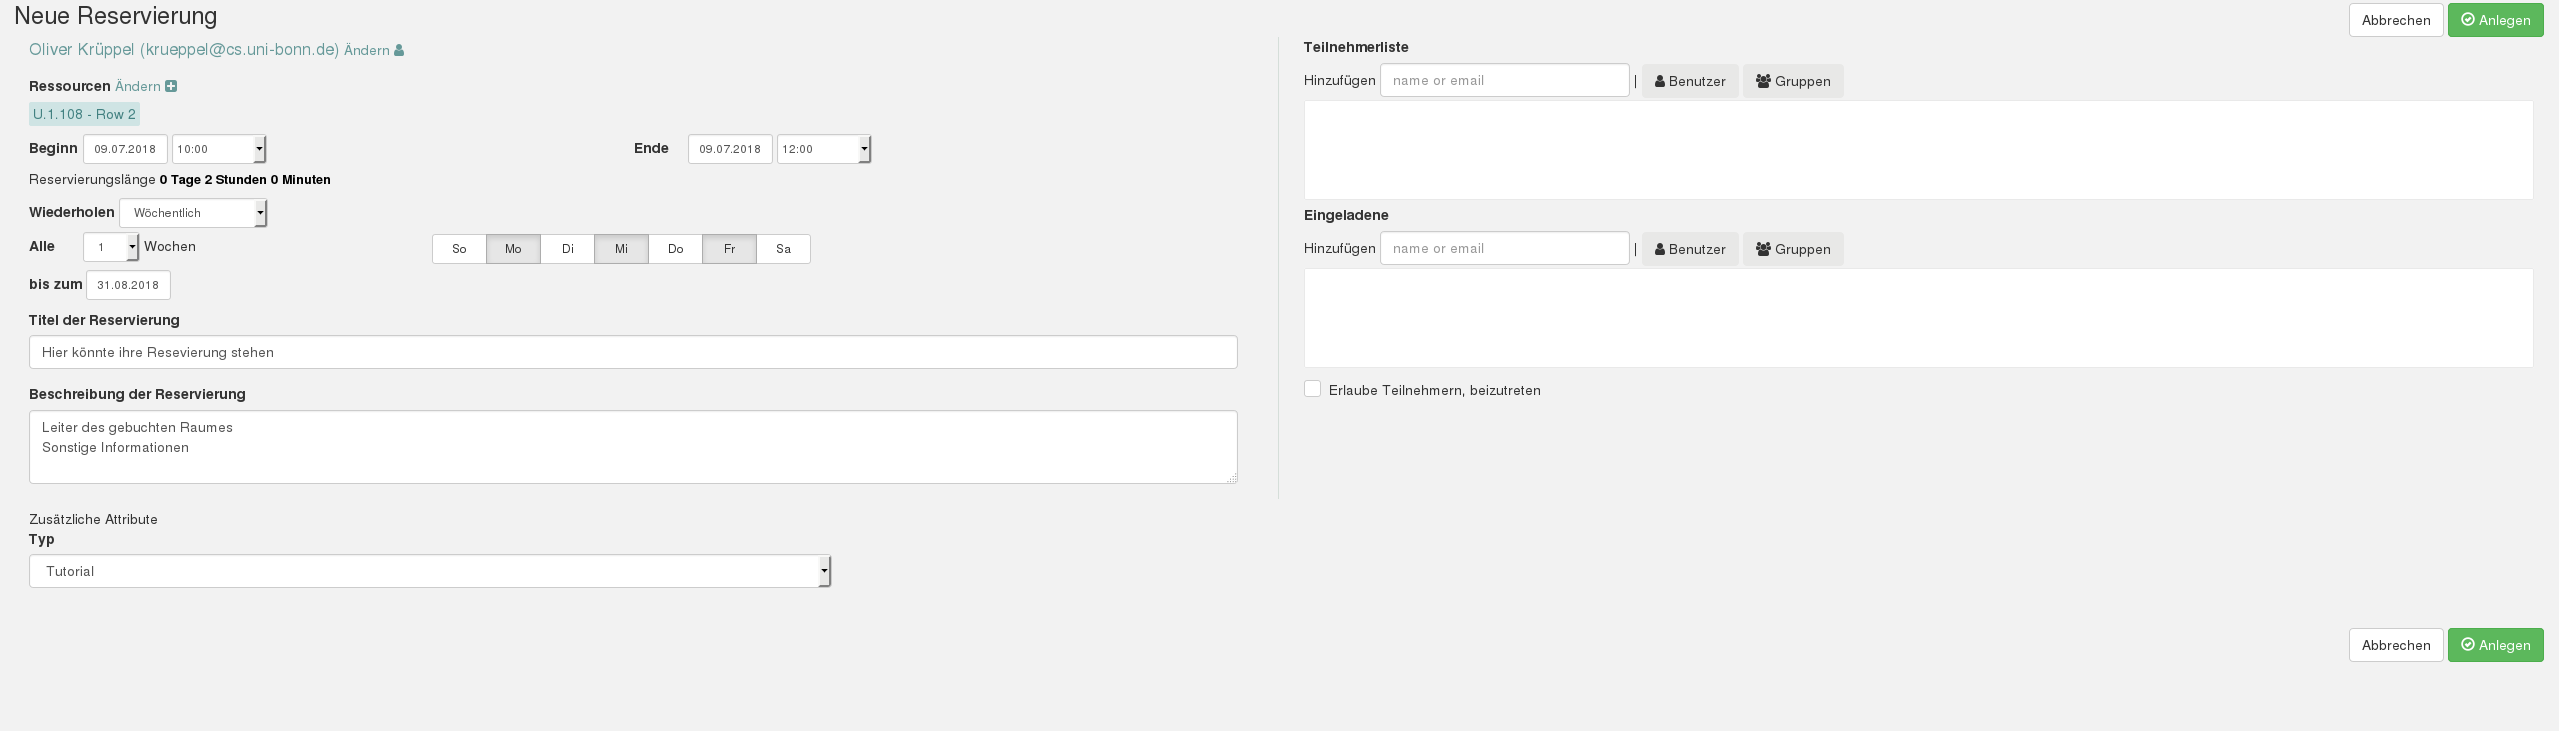Viewport: 2559px width, 731px height.
Task: Open the Typ dropdown showing Tutorial
Action: point(430,571)
